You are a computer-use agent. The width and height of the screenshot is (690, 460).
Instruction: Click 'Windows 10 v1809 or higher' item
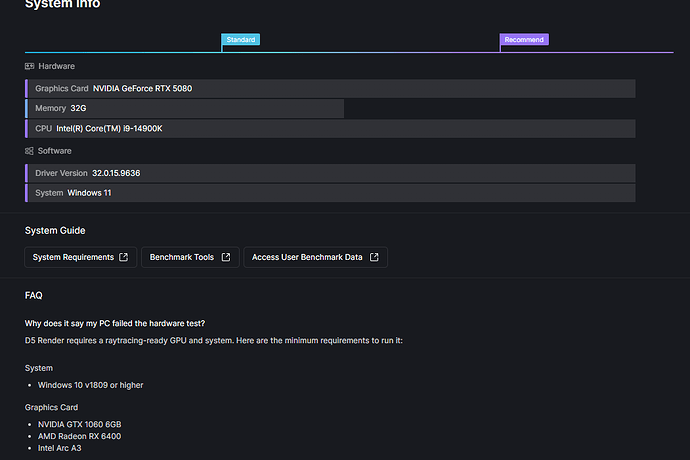pos(90,385)
